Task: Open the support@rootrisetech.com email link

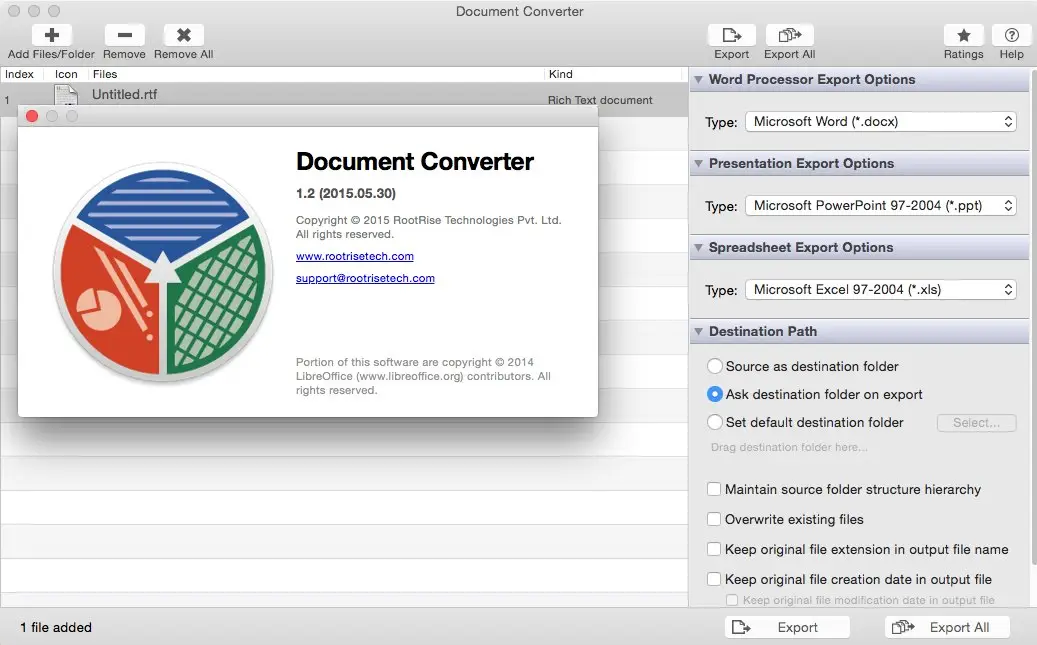Action: tap(365, 279)
